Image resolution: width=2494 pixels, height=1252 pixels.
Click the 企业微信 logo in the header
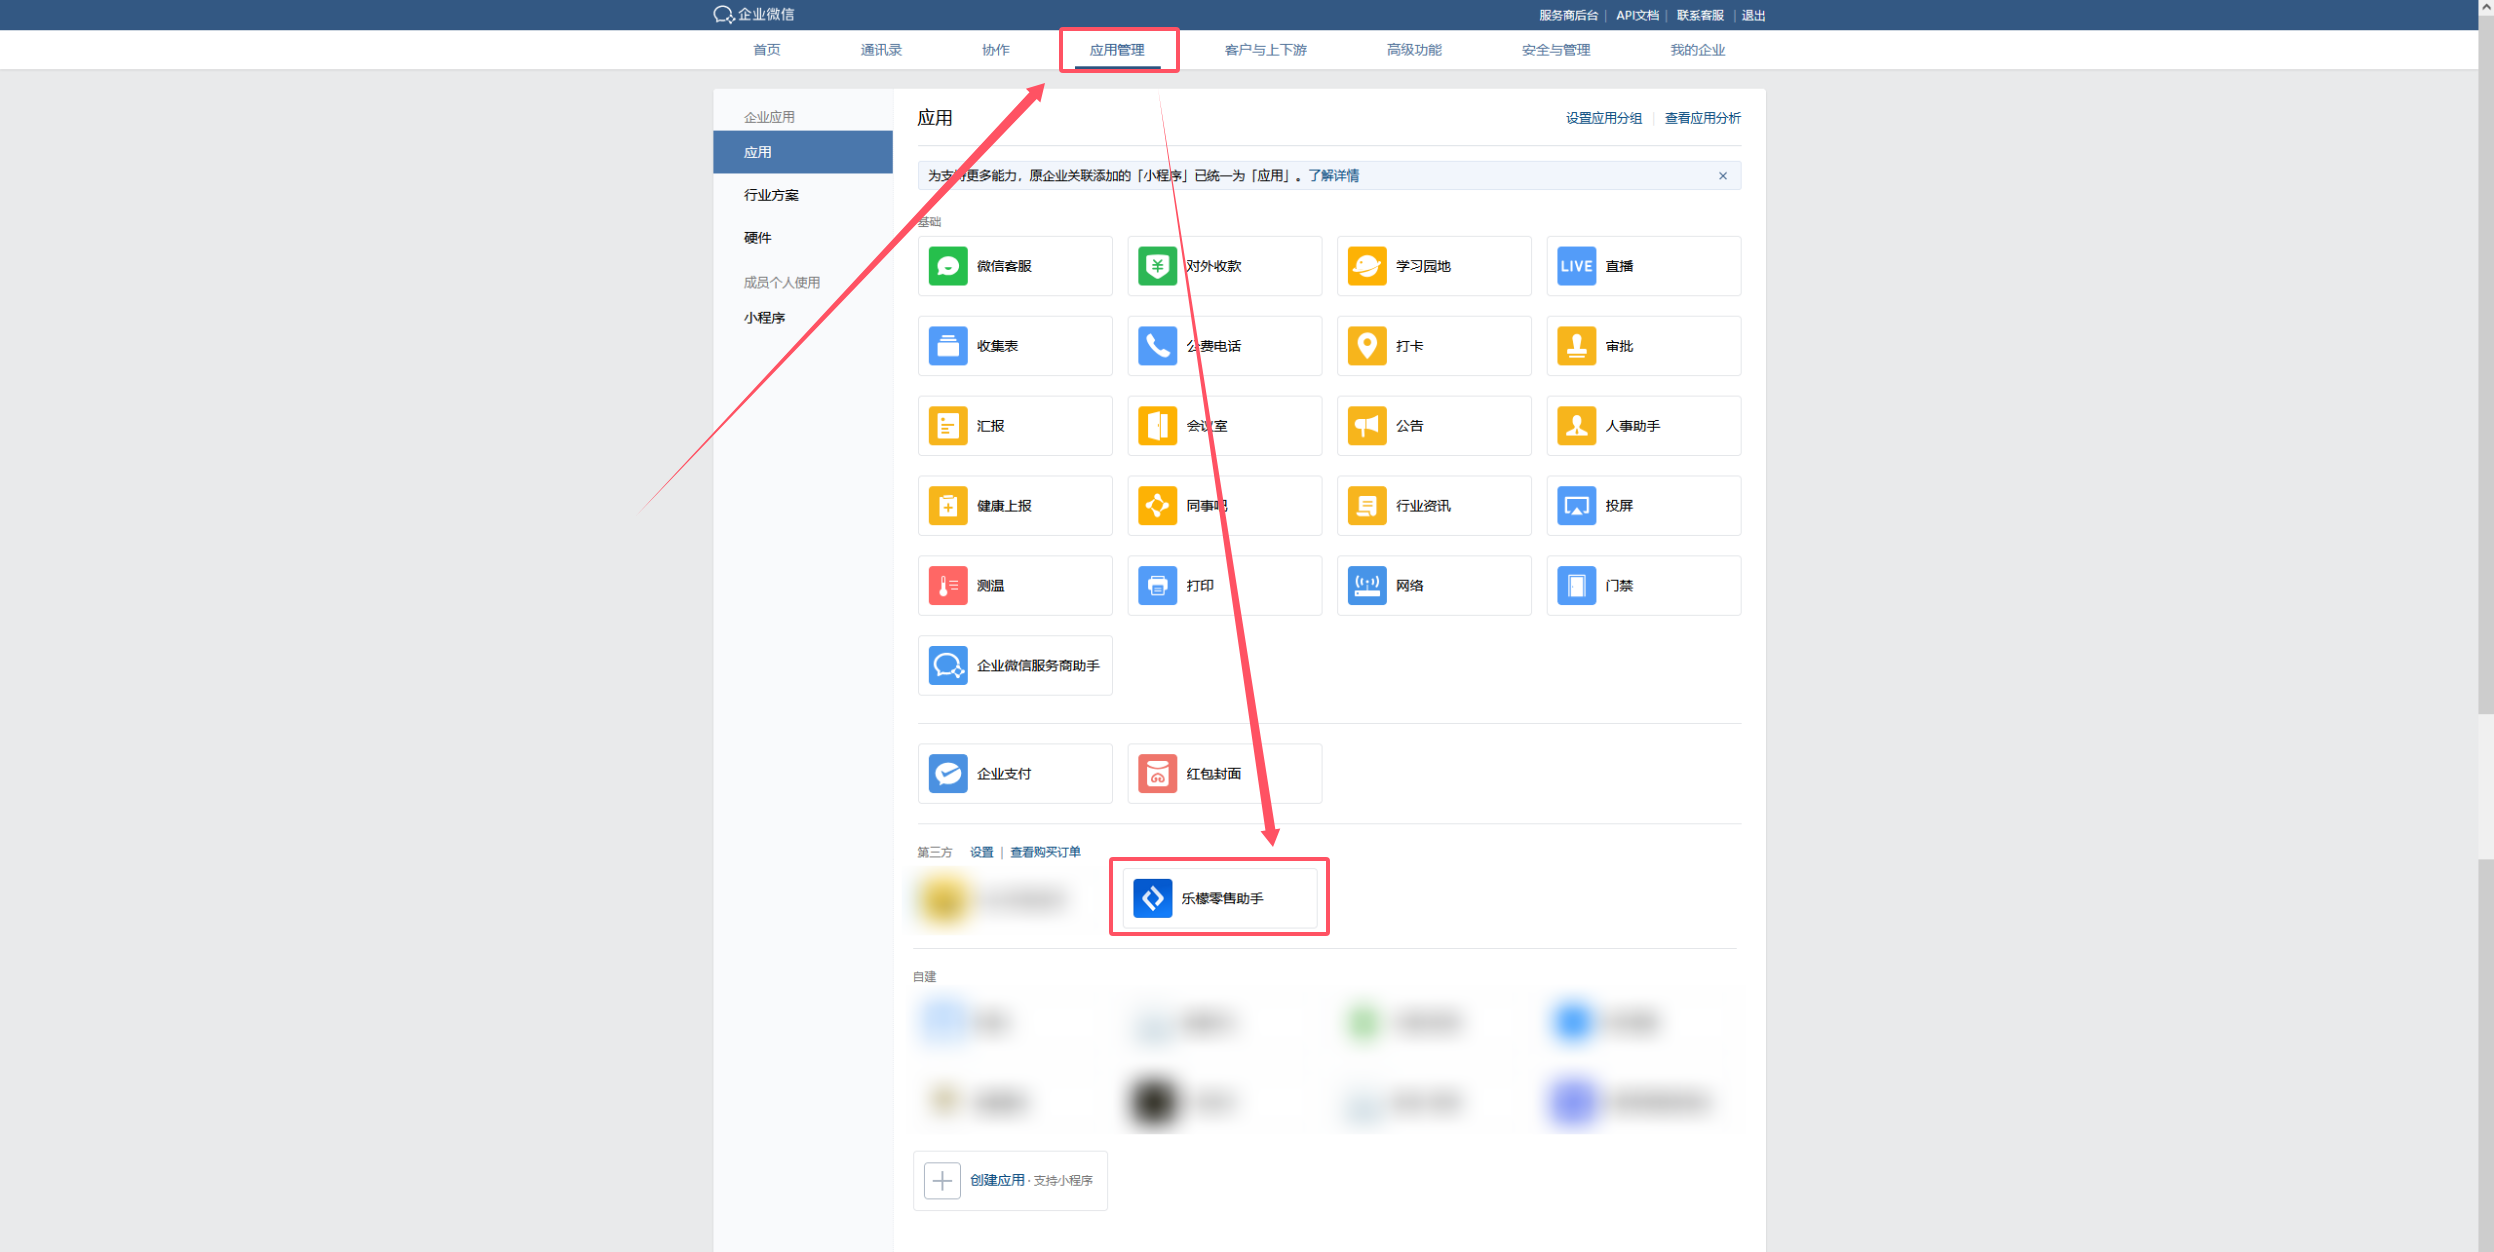tap(753, 14)
